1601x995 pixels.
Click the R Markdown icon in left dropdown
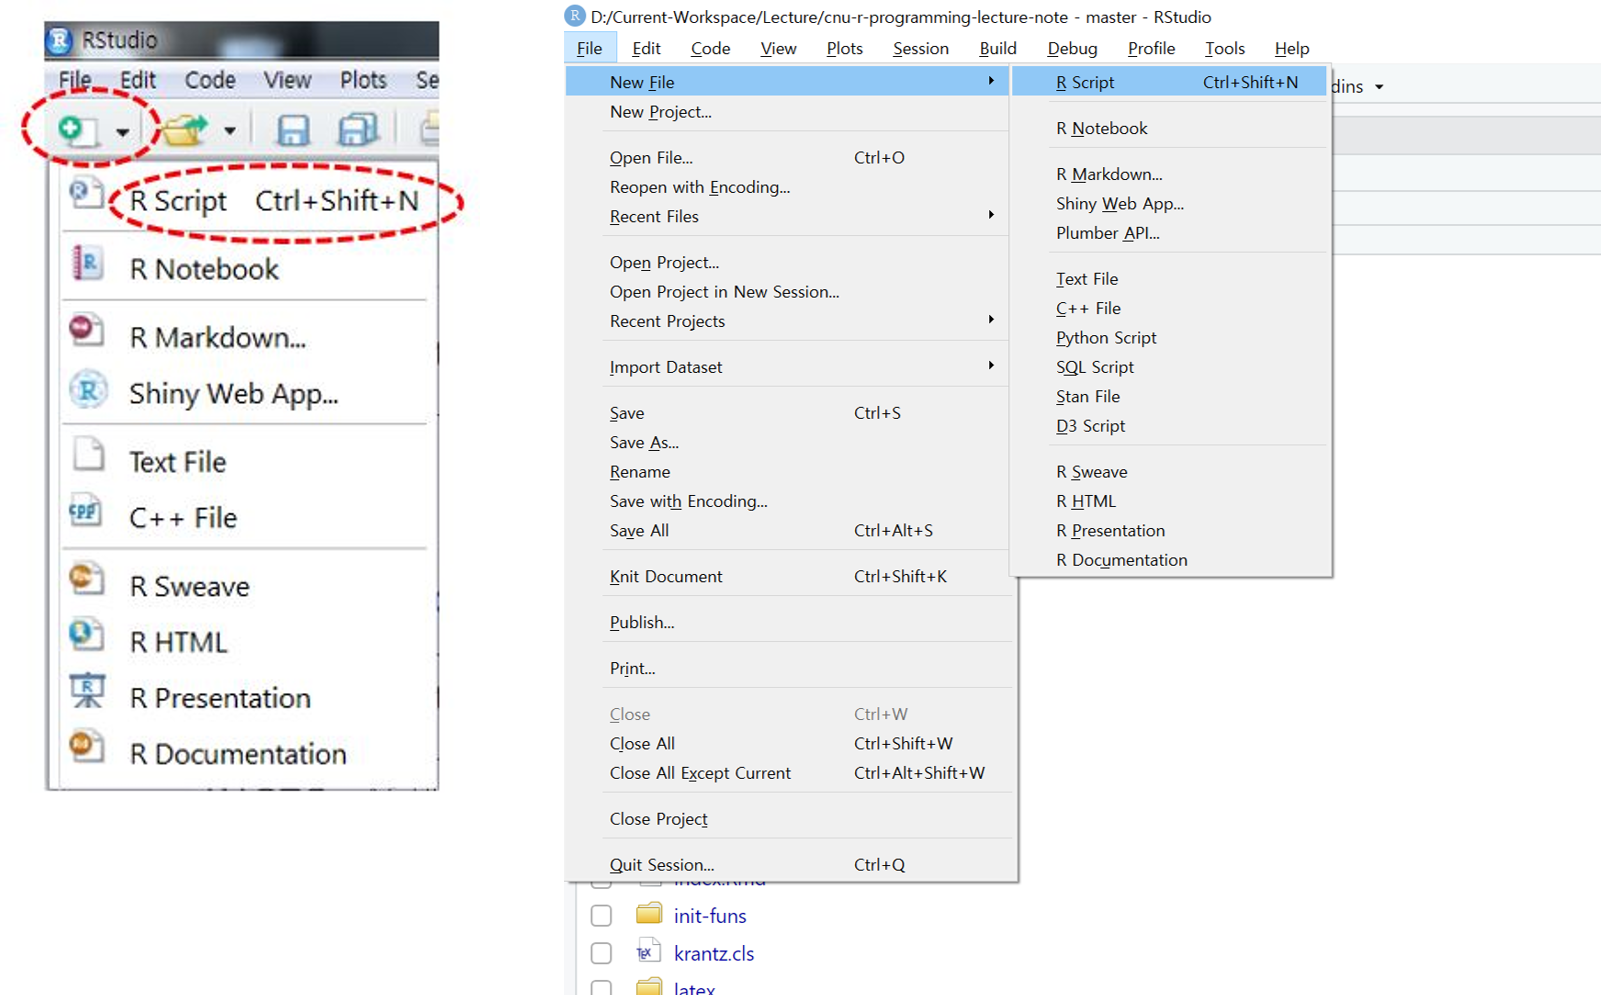(87, 331)
